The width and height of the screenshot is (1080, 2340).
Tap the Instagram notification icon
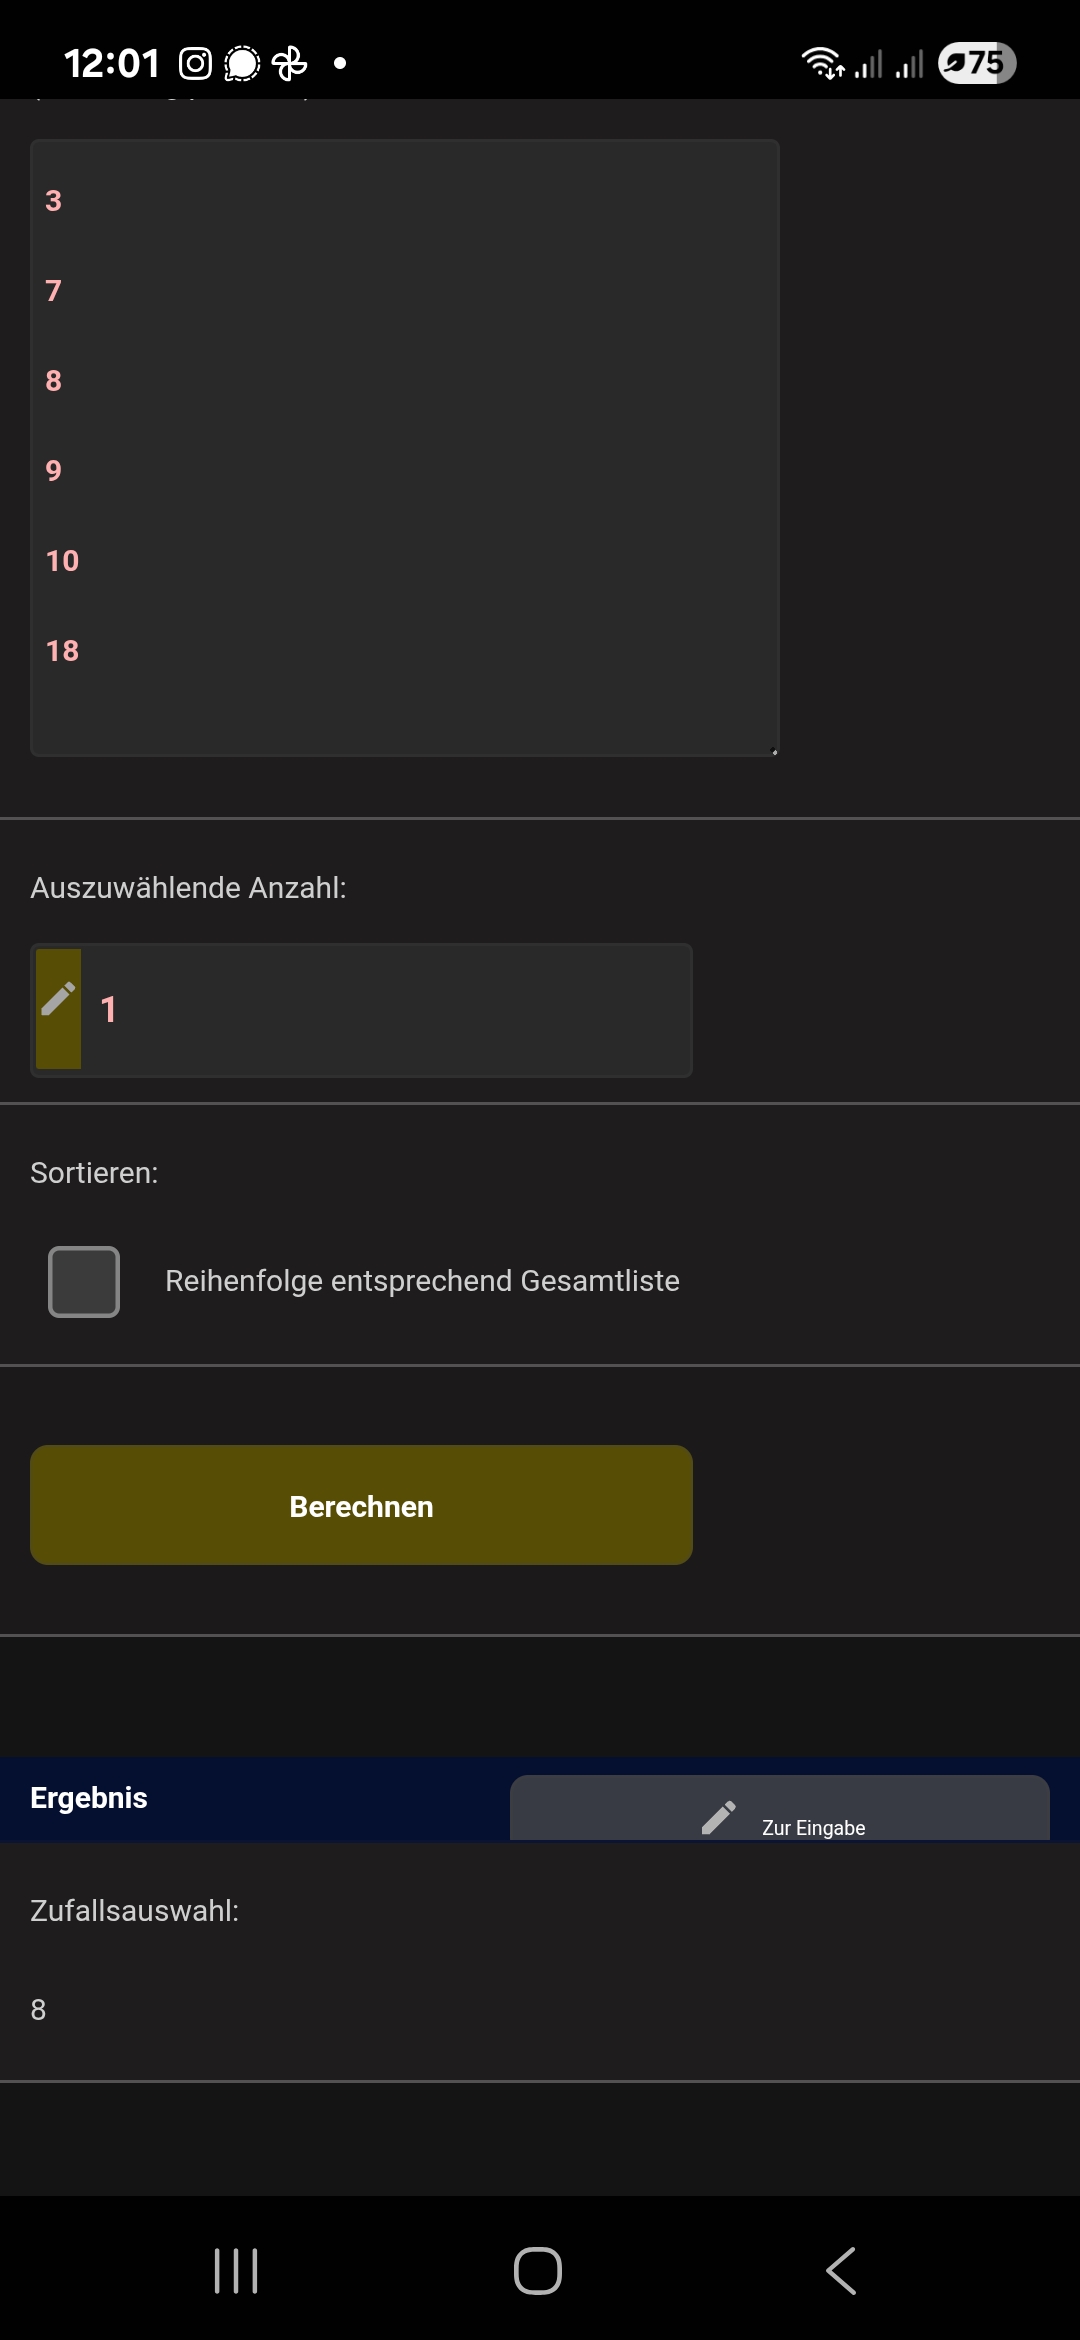[195, 64]
